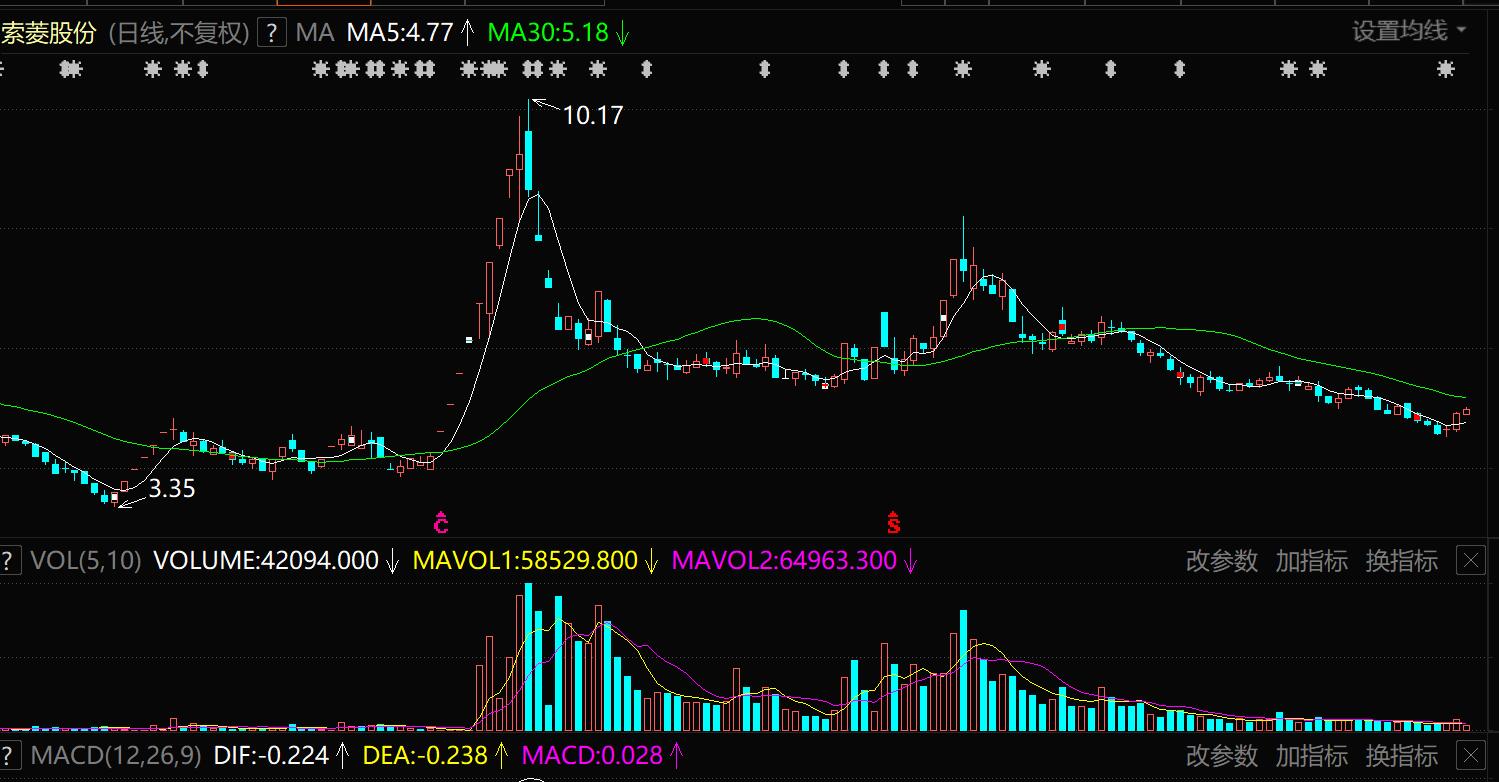Click 改参数 in the VOL panel

click(1221, 561)
